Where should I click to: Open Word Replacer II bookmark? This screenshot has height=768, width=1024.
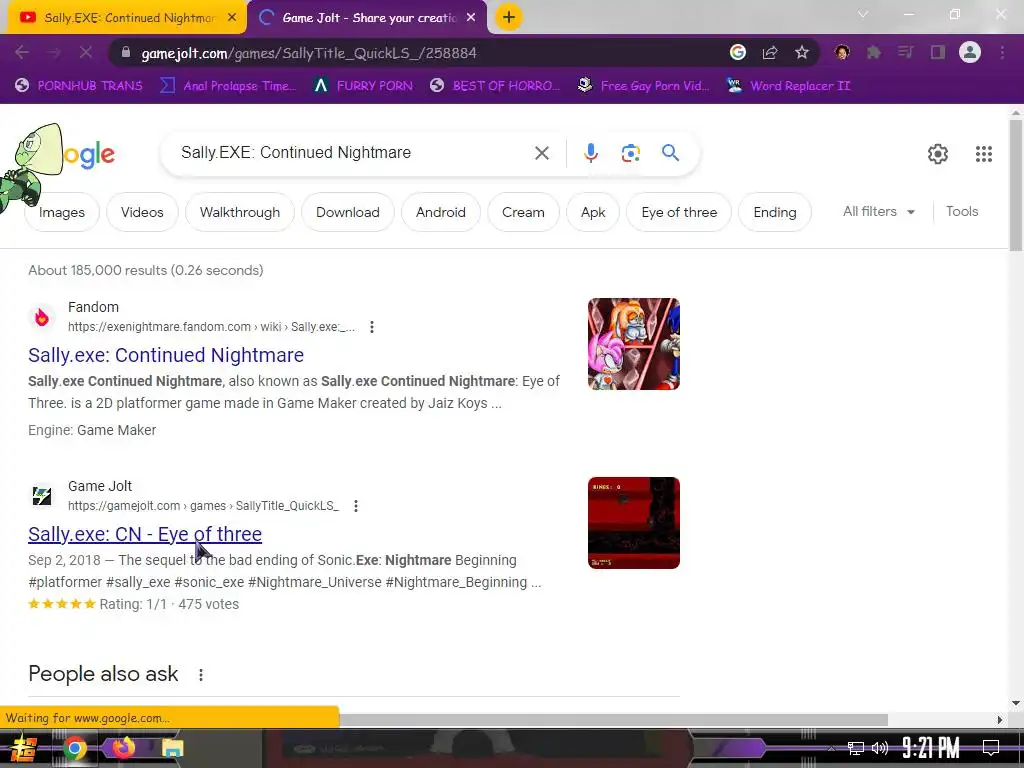tap(789, 86)
